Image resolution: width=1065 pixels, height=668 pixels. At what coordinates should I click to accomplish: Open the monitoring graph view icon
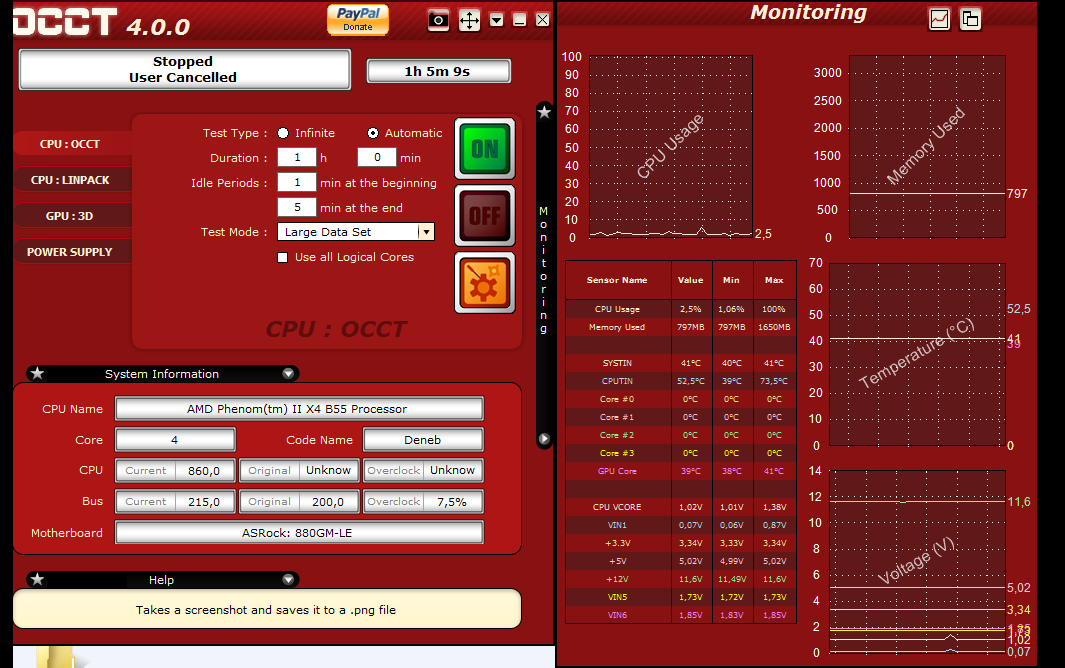click(939, 19)
